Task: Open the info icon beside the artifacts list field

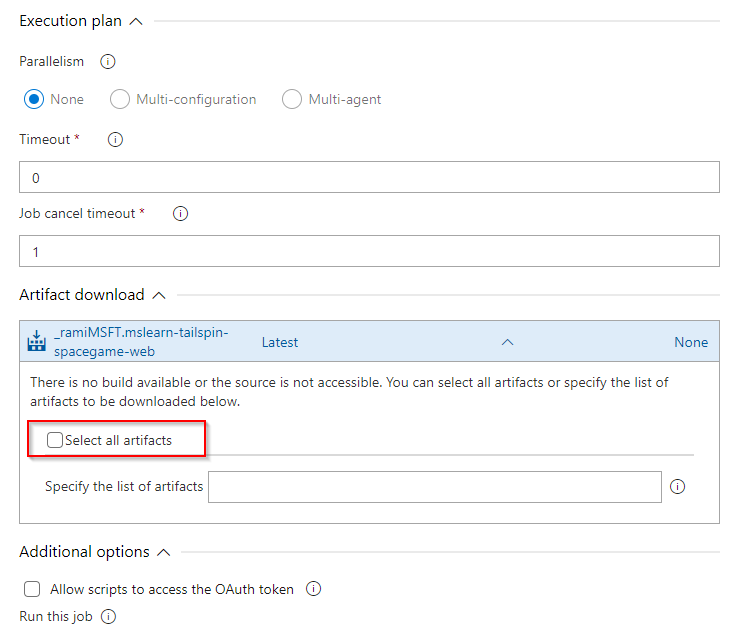Action: click(x=677, y=487)
